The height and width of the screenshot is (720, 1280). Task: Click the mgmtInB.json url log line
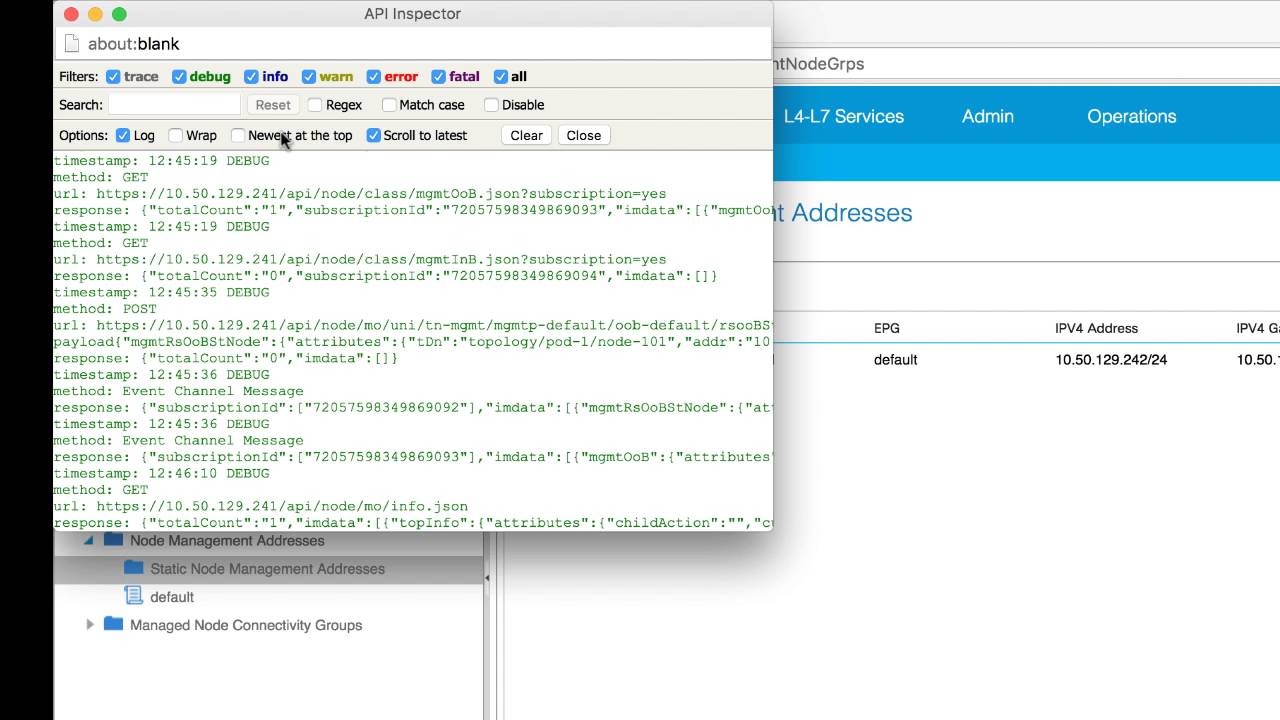click(x=360, y=260)
